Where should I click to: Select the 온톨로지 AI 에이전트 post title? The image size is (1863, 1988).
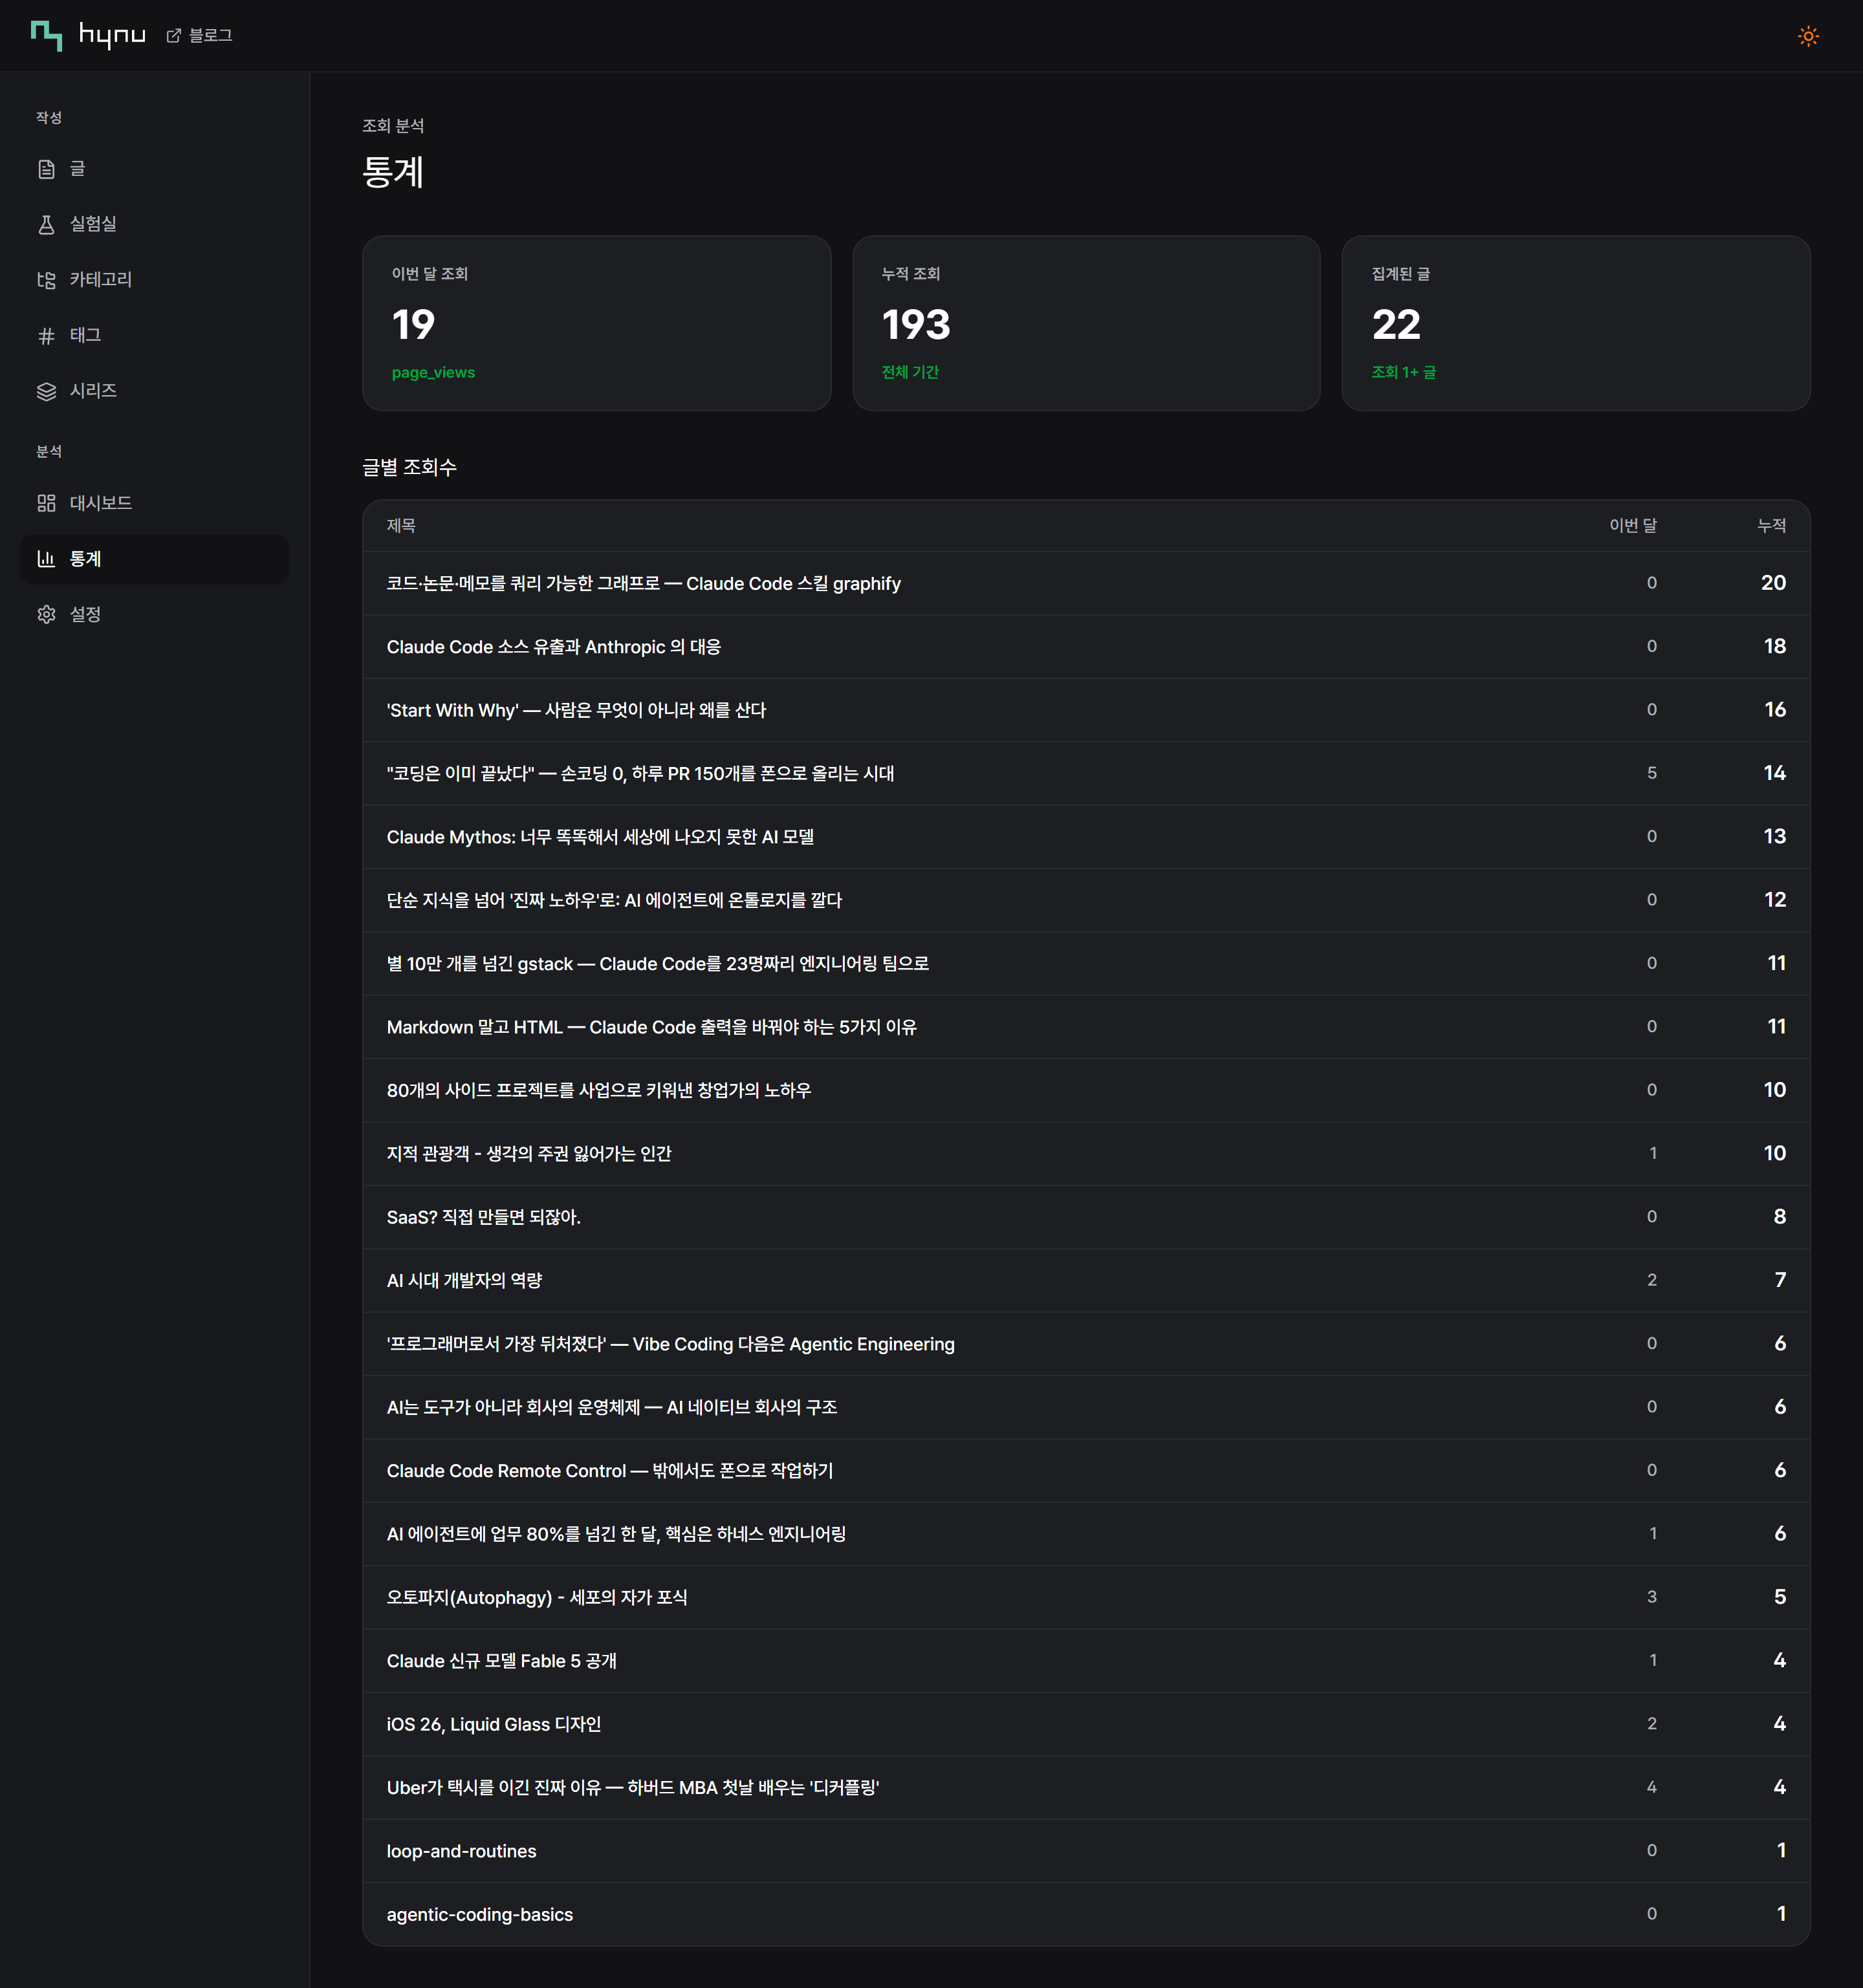click(x=614, y=900)
